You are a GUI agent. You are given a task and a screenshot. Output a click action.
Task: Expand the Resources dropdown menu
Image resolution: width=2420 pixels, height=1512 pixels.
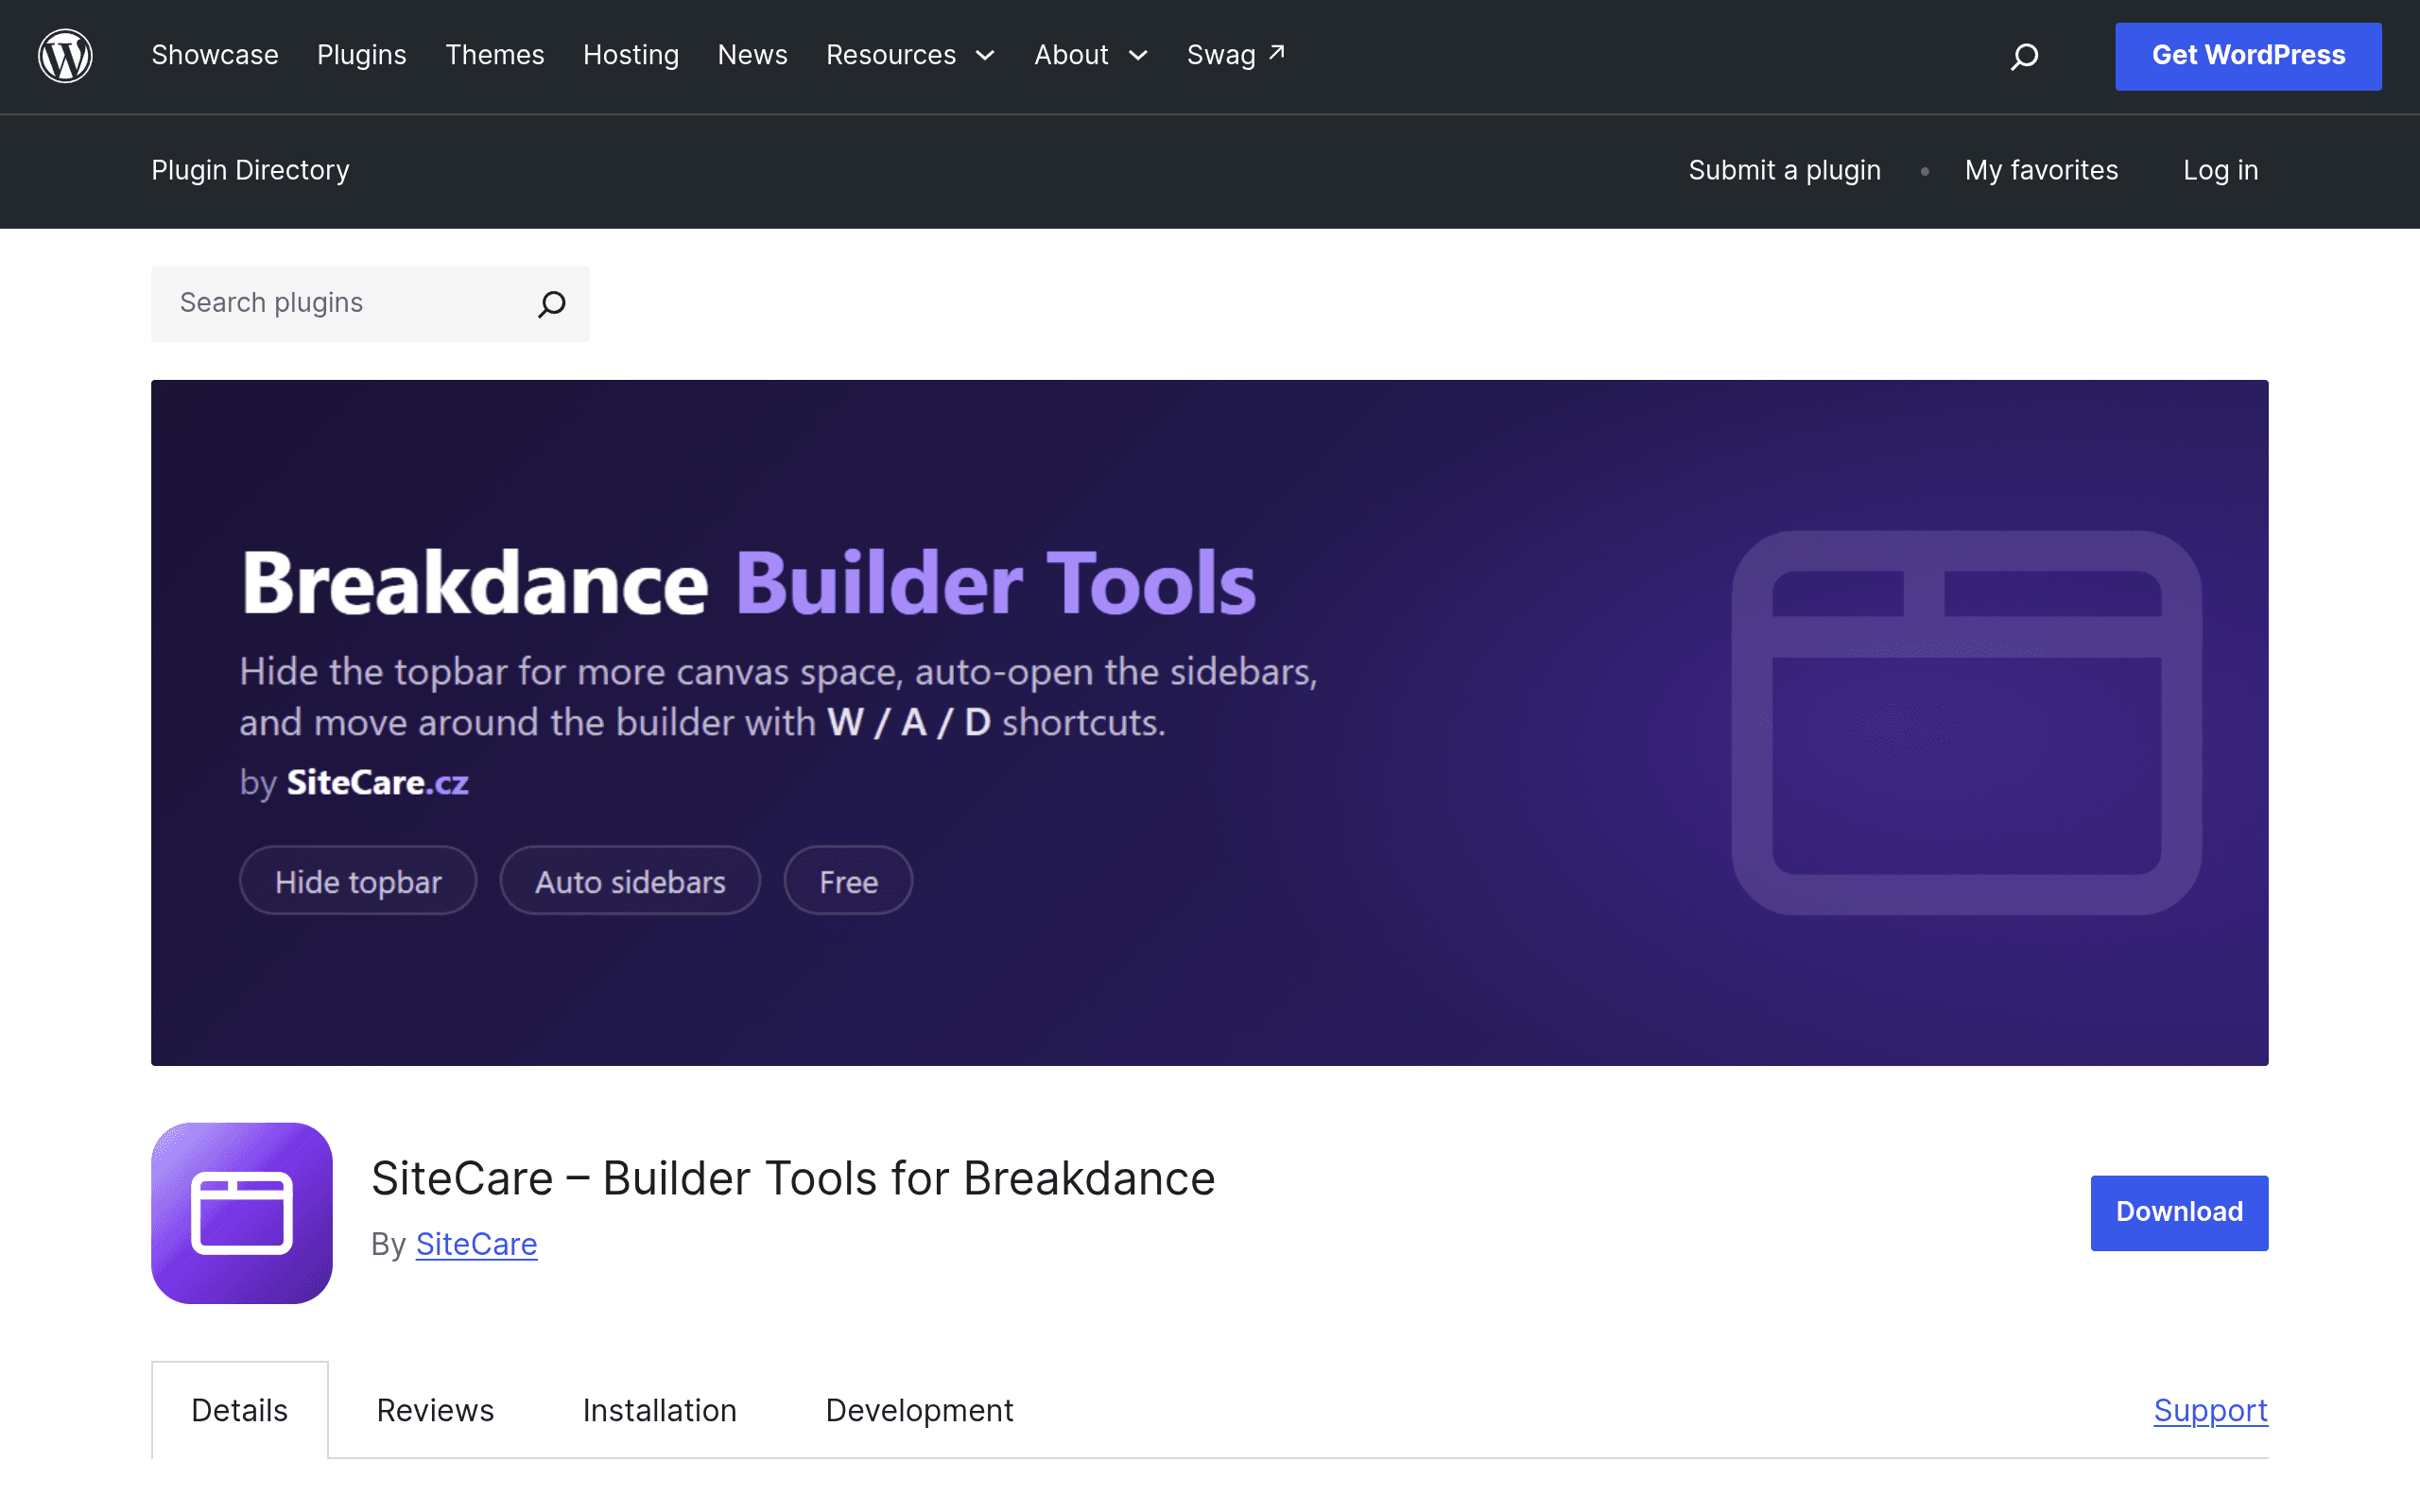pyautogui.click(x=910, y=56)
